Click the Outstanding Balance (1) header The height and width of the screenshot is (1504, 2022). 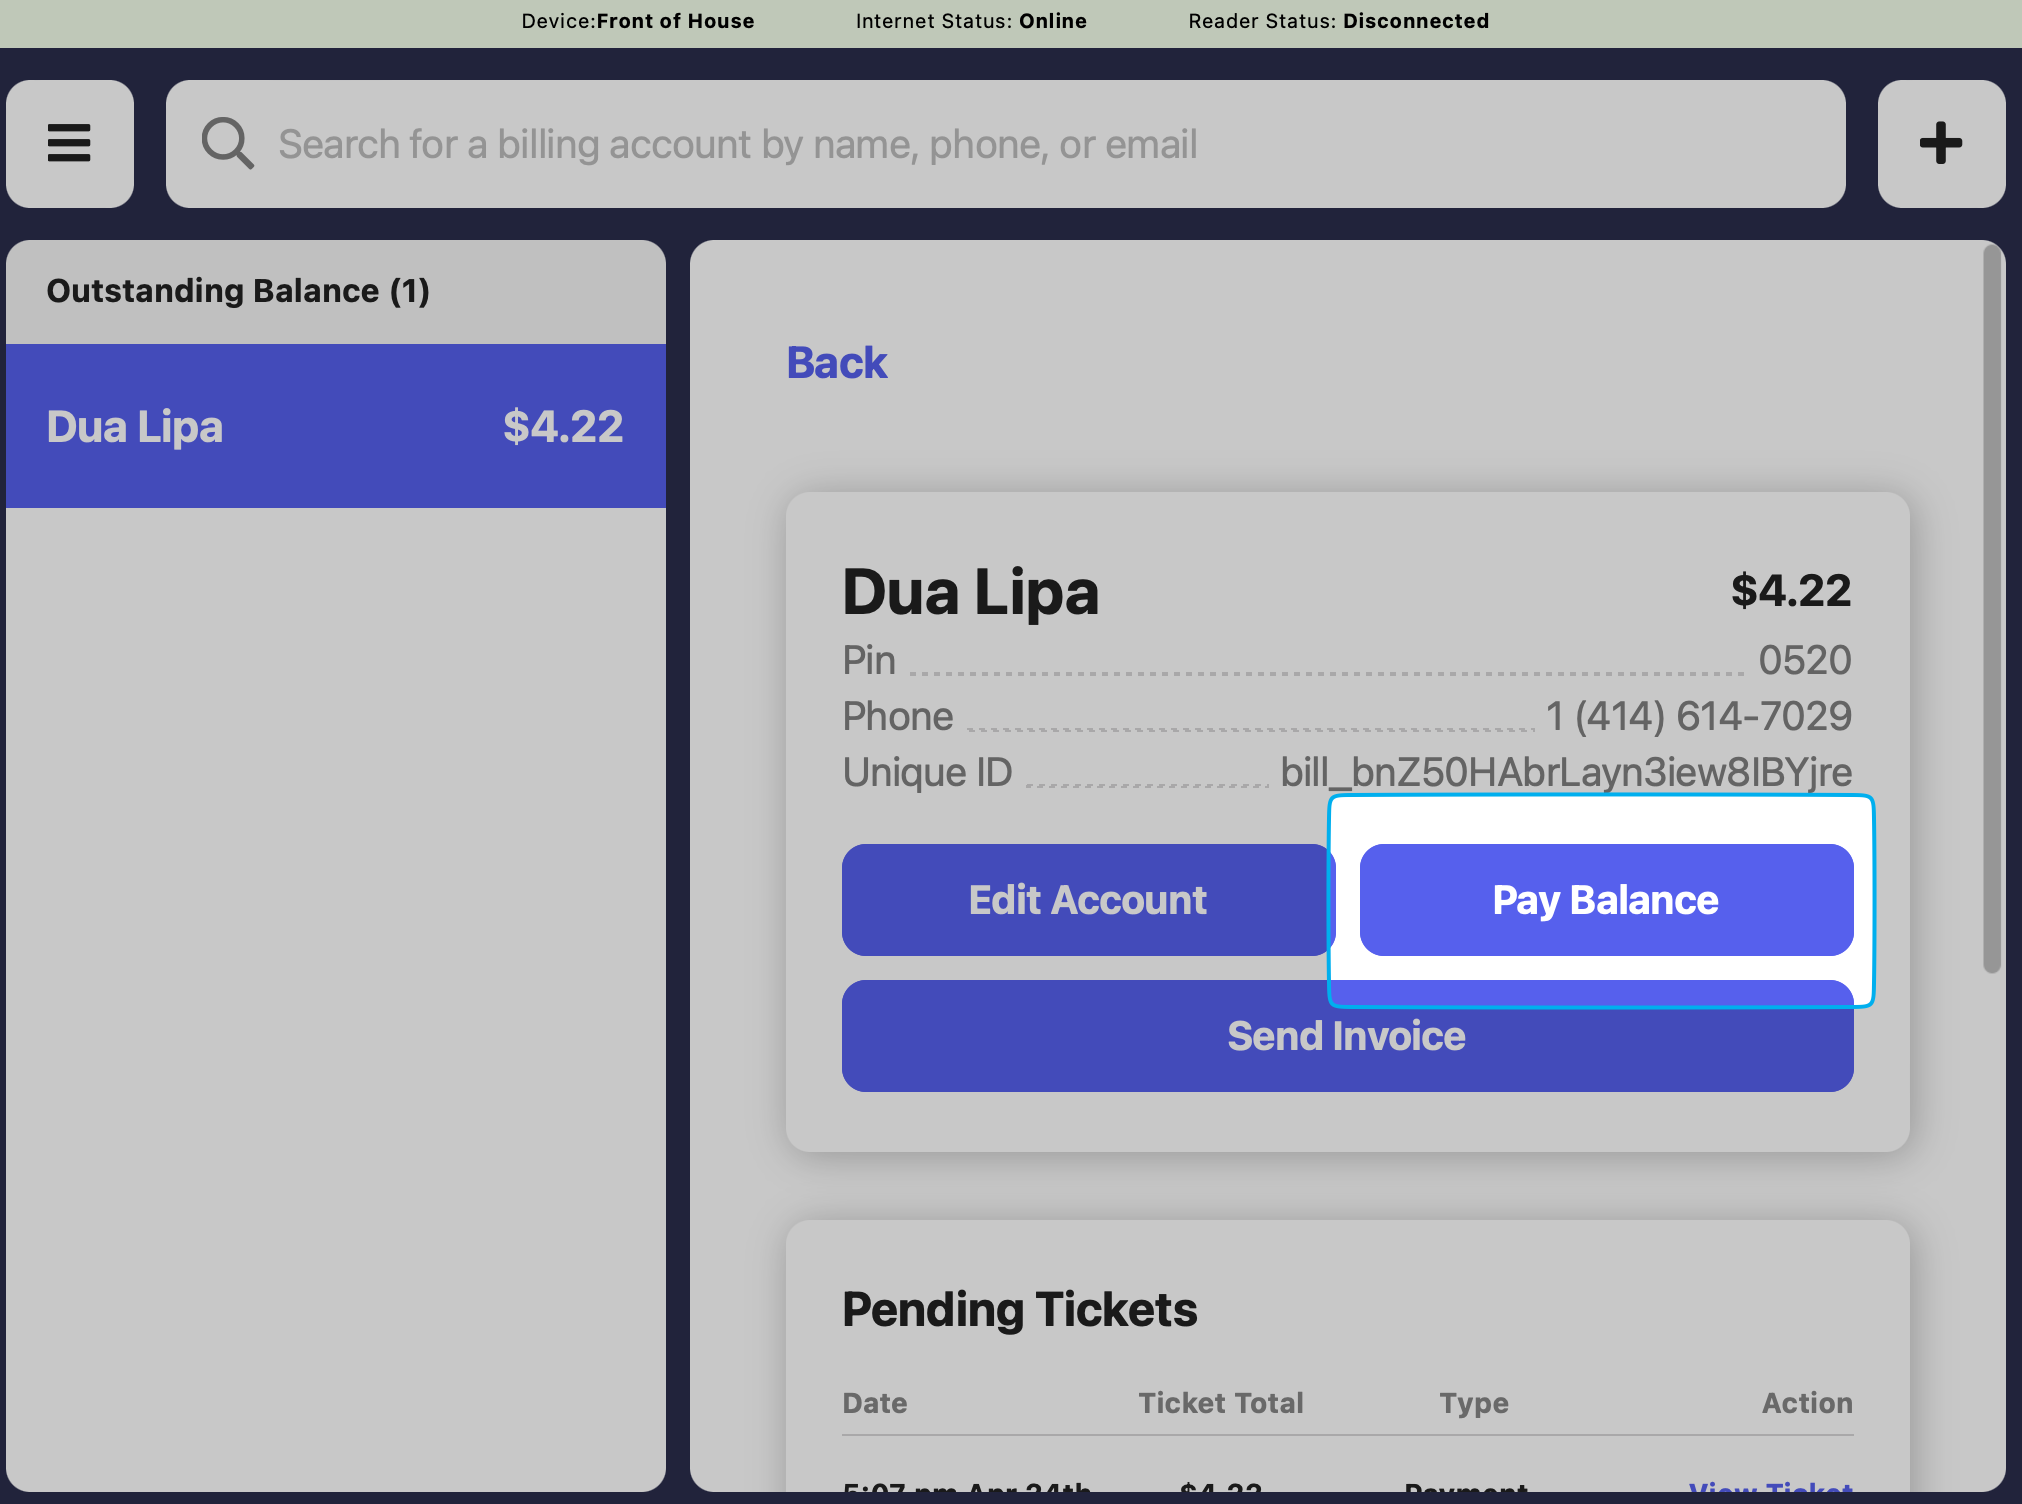click(238, 291)
